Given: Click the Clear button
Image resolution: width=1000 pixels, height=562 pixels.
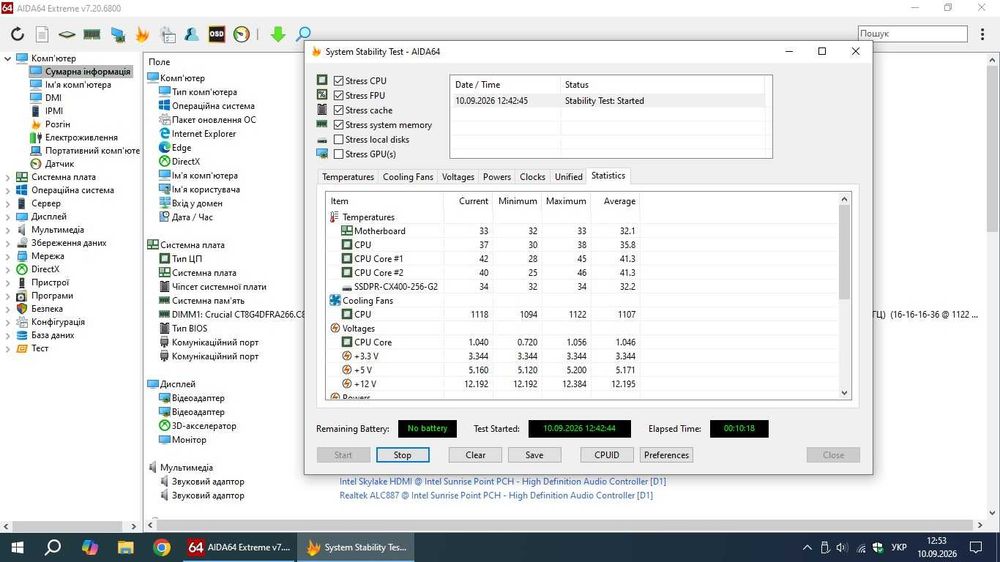Looking at the screenshot, I should pos(475,455).
